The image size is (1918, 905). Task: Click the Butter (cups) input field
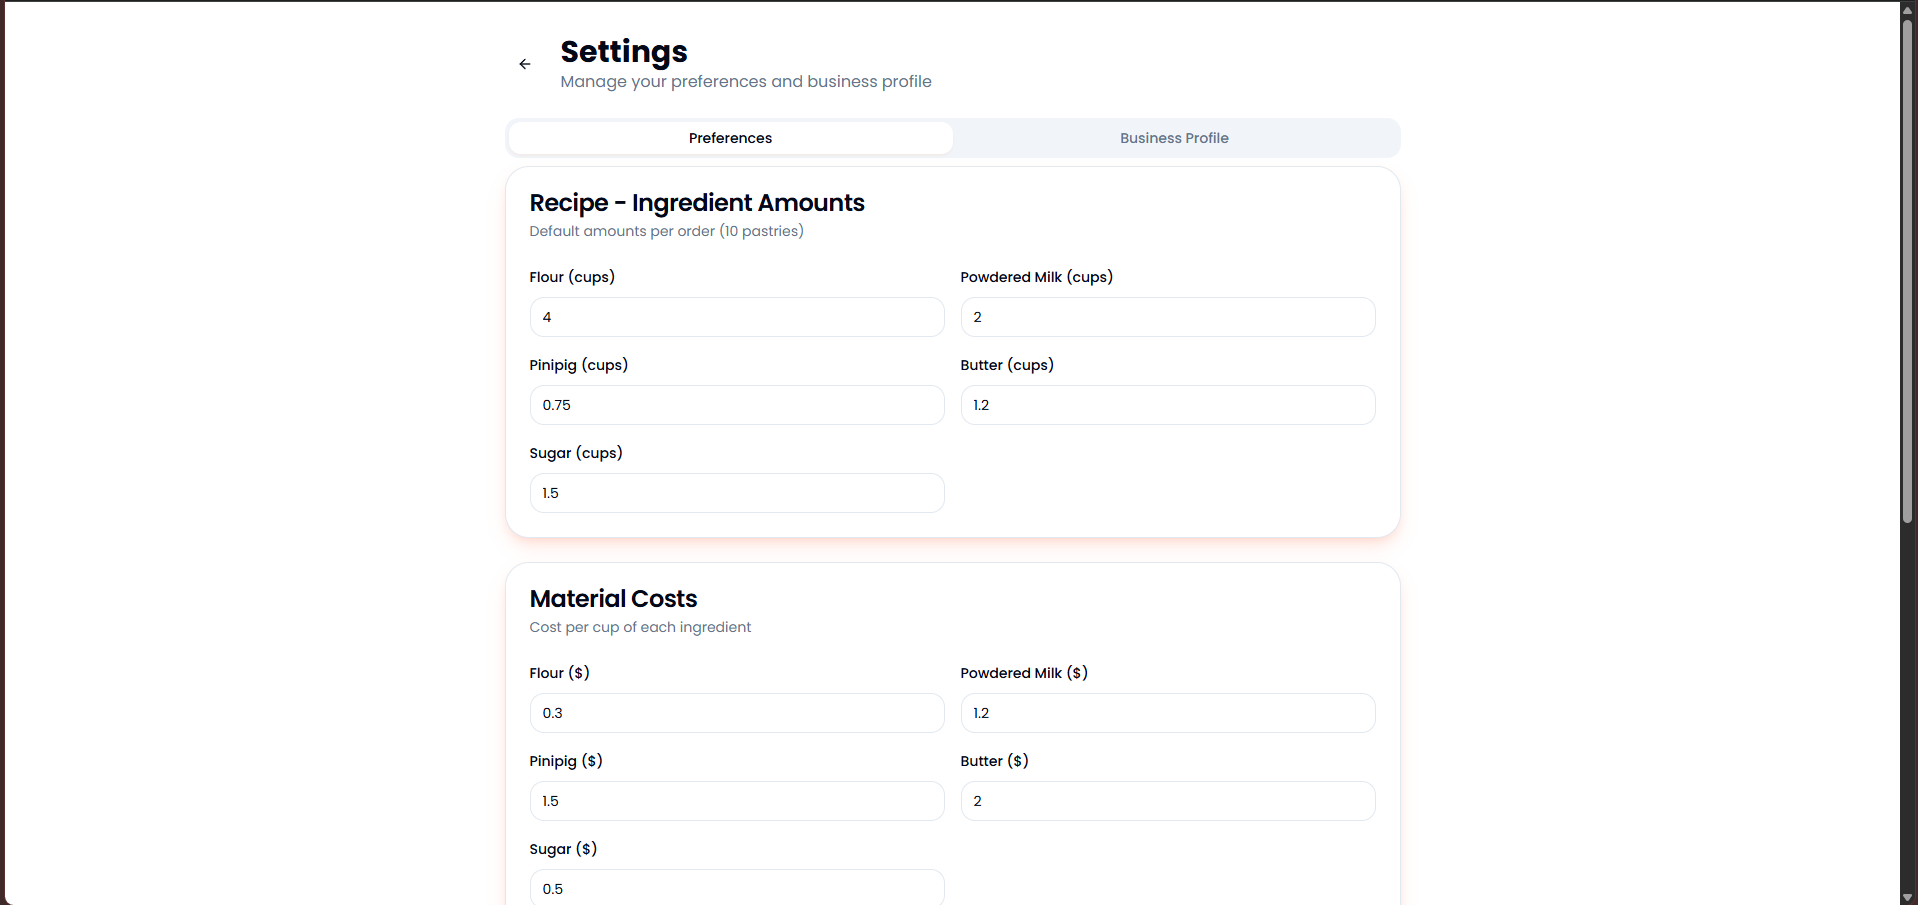[x=1167, y=405]
